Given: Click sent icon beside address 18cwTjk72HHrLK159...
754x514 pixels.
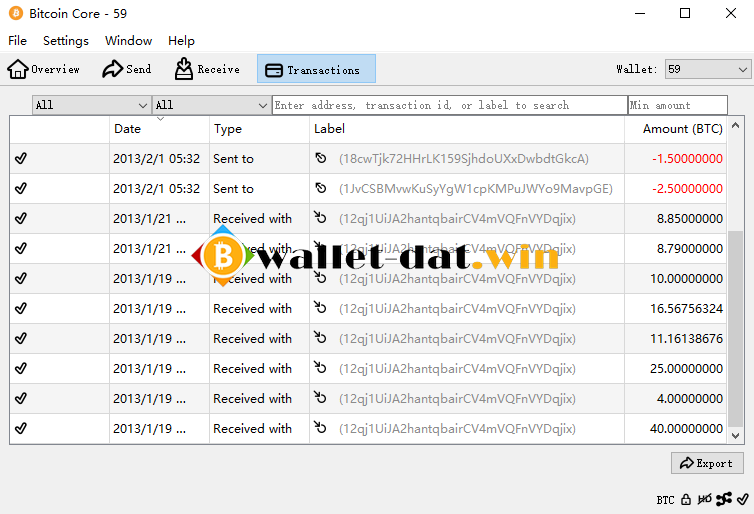Looking at the screenshot, I should 321,158.
